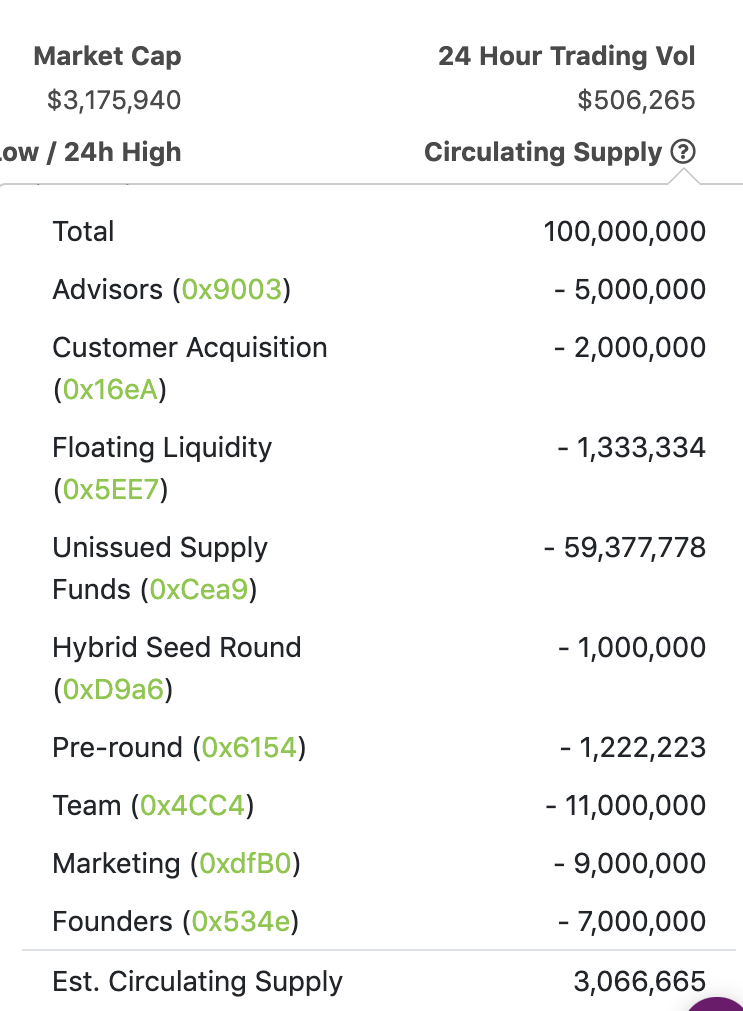
Task: Open the Marketing address link 0xdfB0
Action: pyautogui.click(x=245, y=863)
